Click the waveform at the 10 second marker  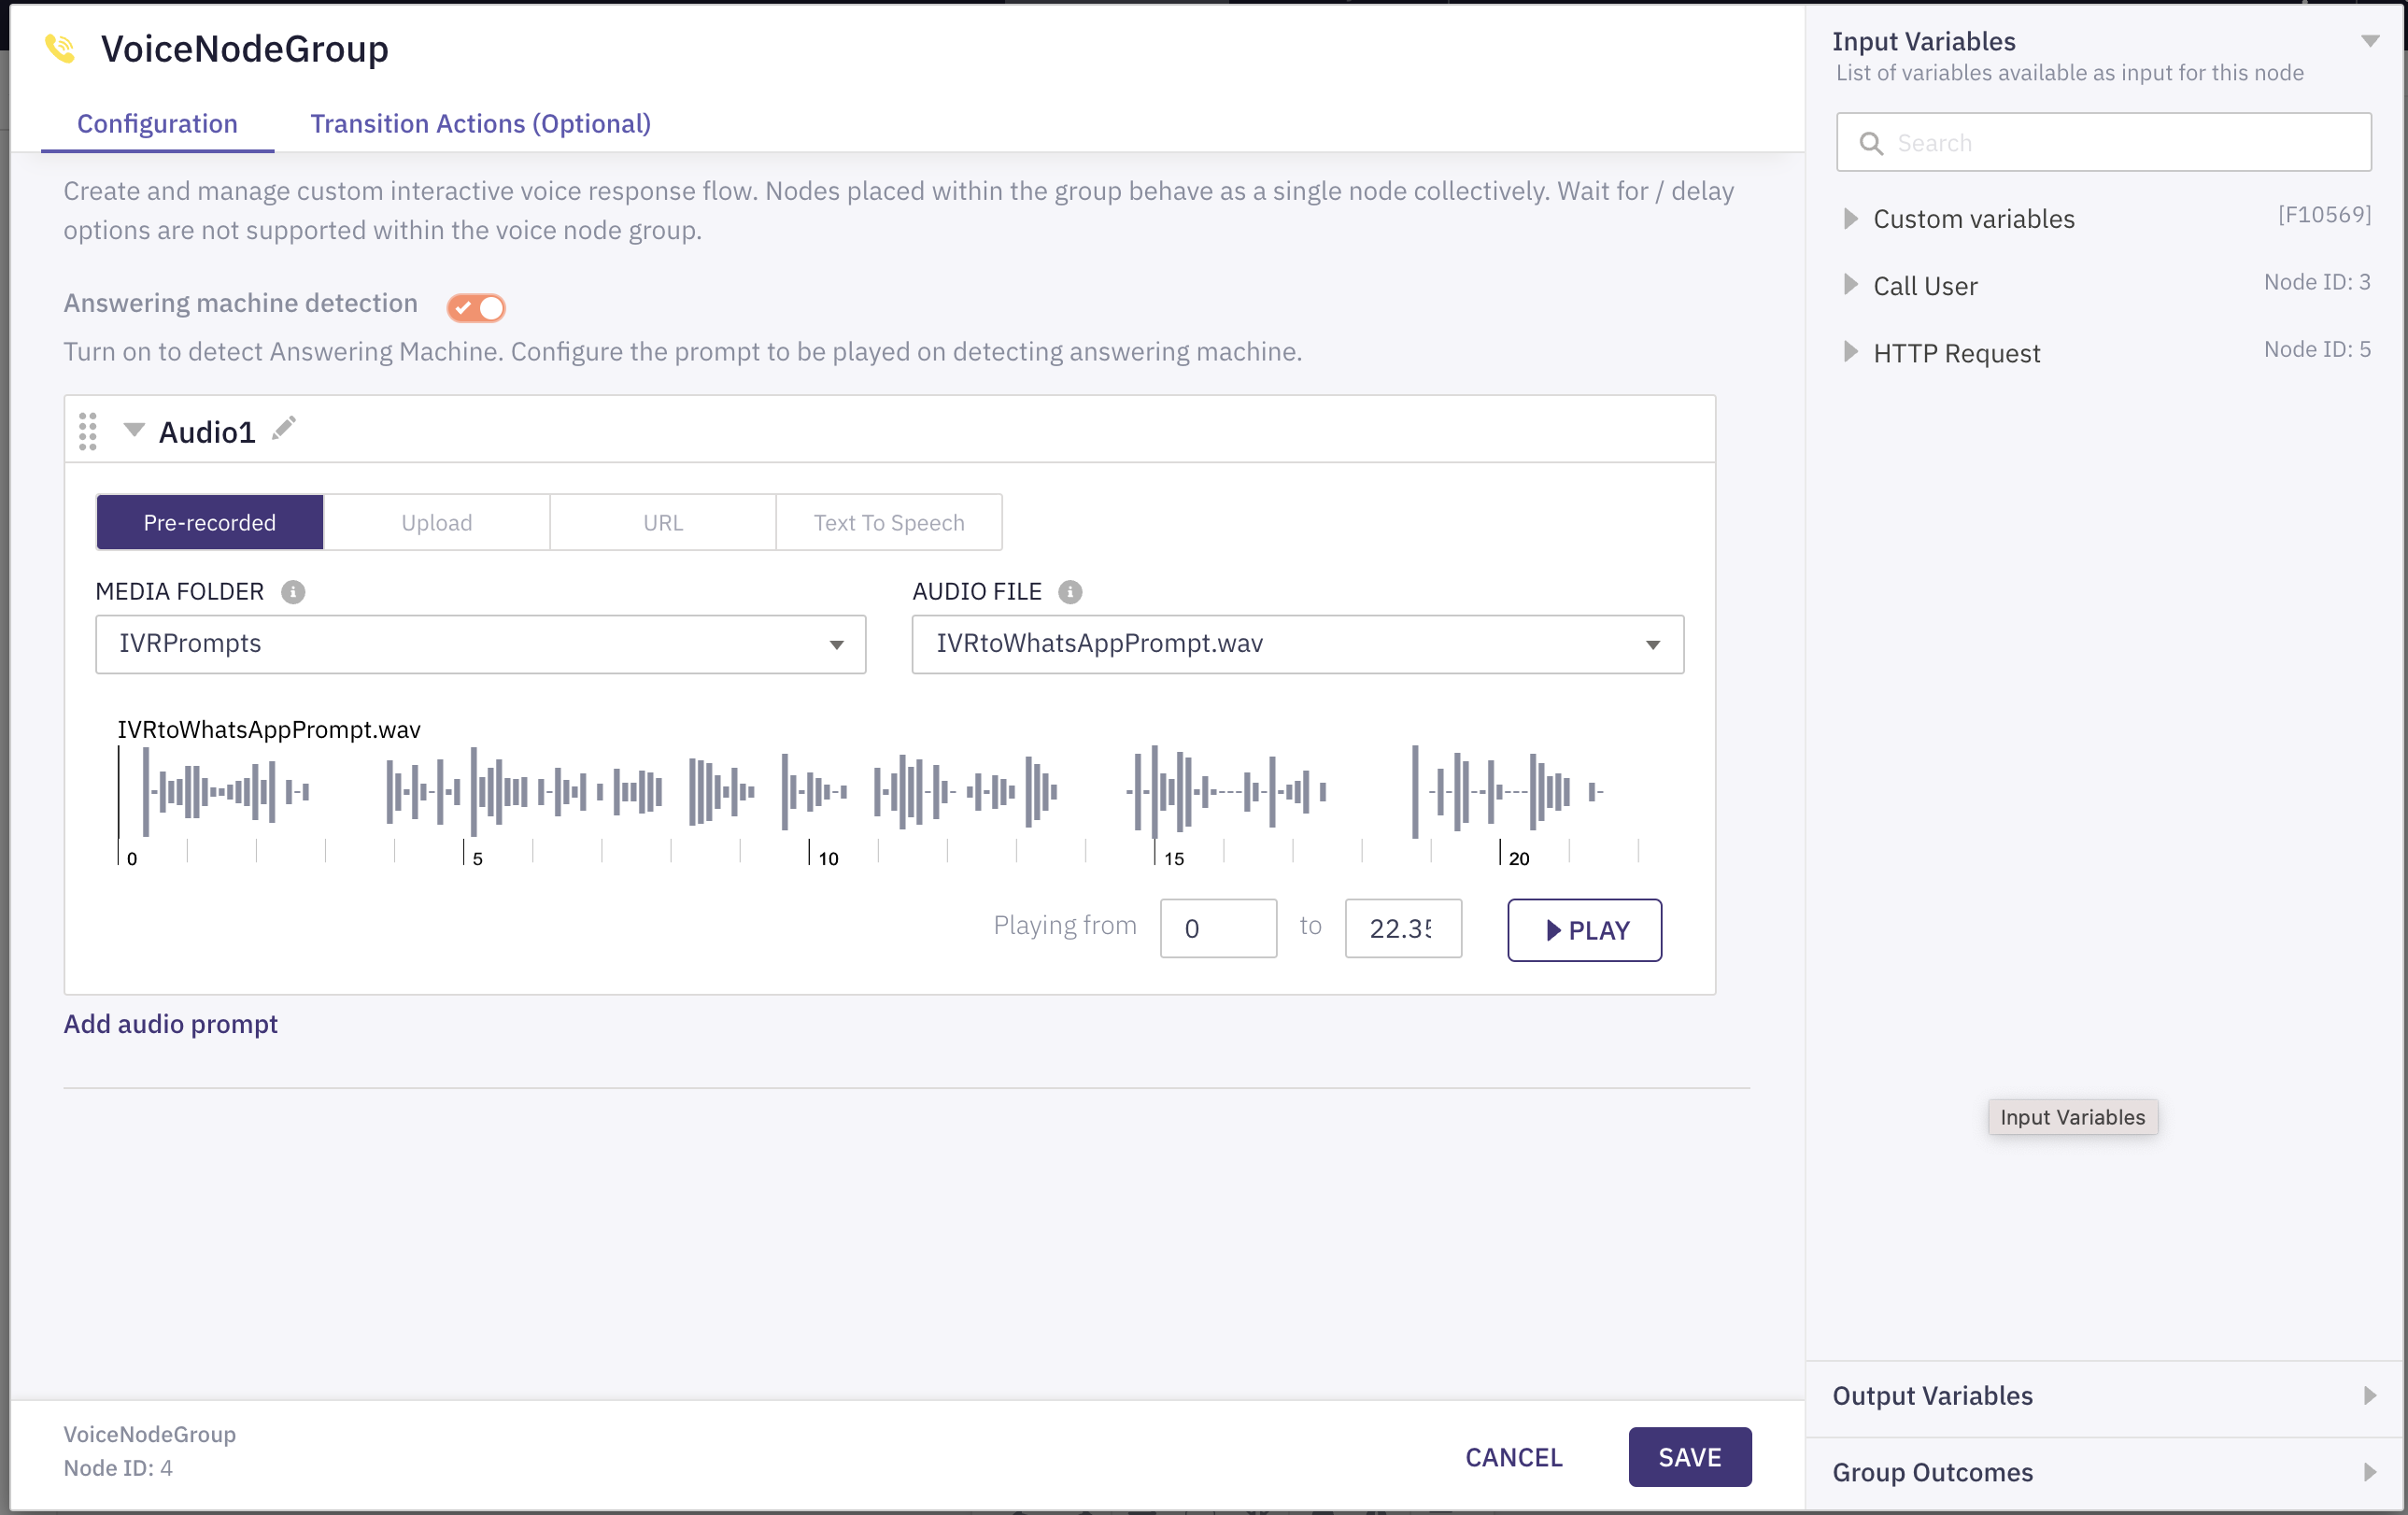809,792
